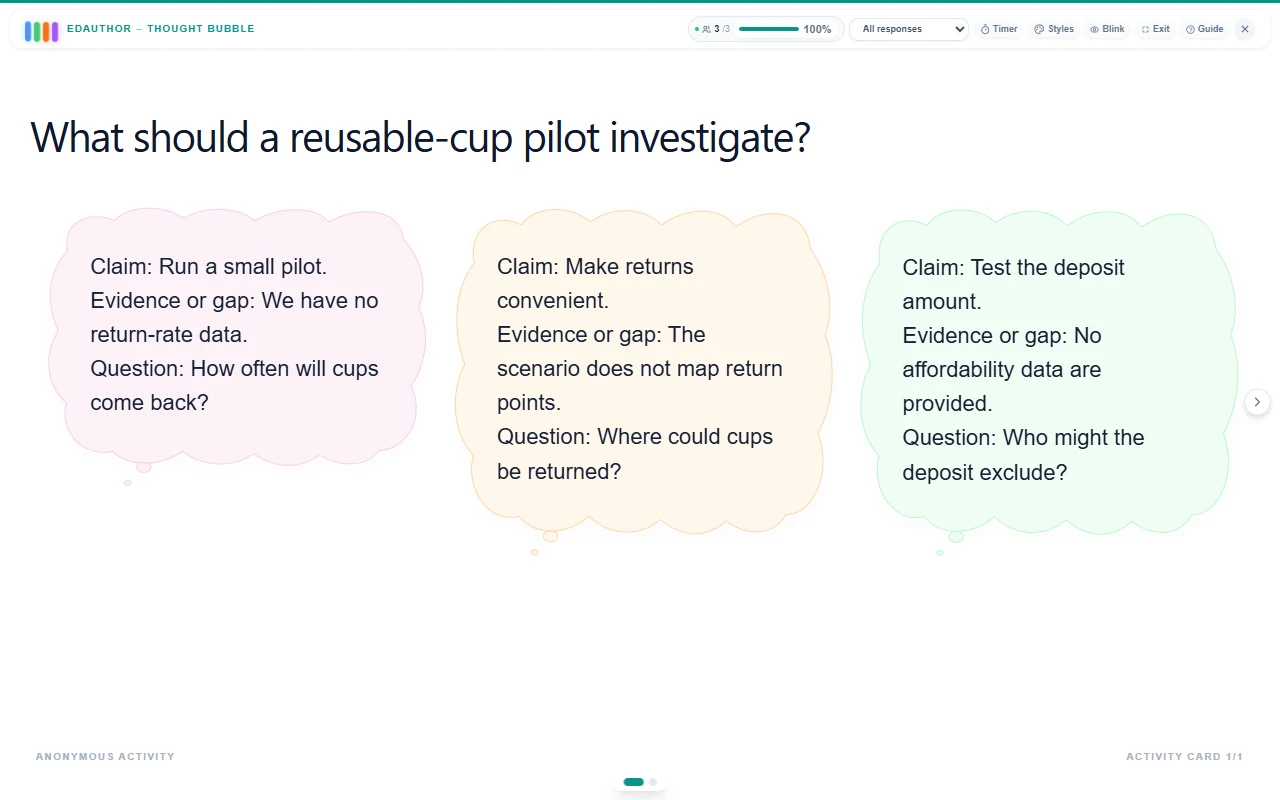Click the response progress bar at 100%
The width and height of the screenshot is (1280, 800).
[x=769, y=29]
